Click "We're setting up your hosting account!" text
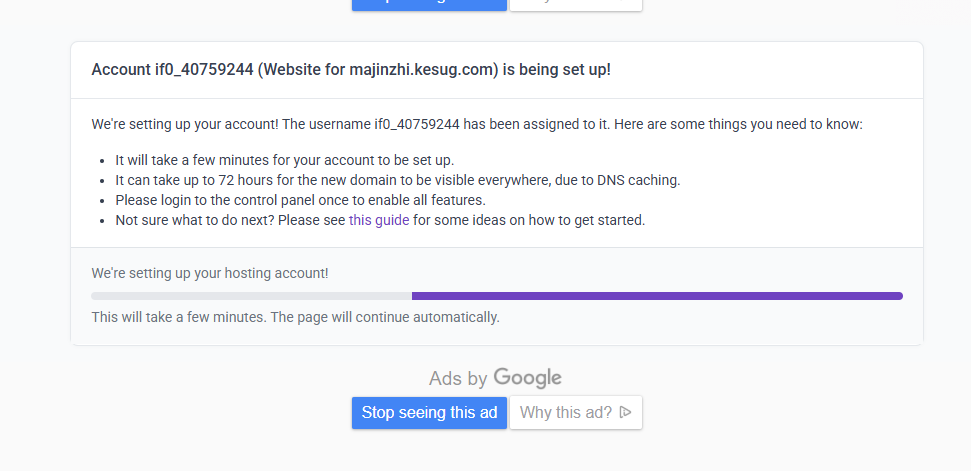Viewport: 971px width, 471px height. (x=210, y=272)
